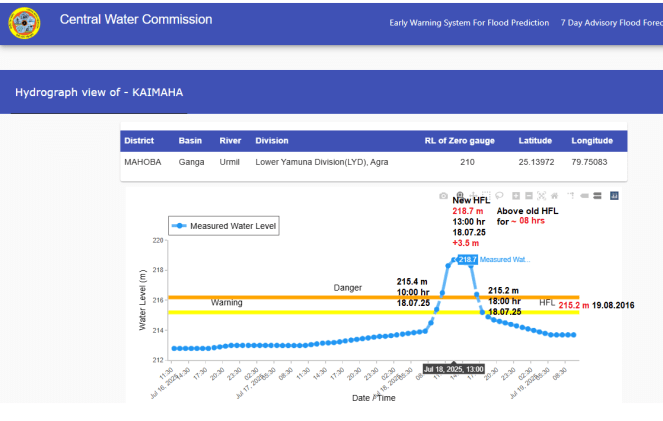This screenshot has height=421, width=663.
Task: Reset axes using the home icon
Action: pyautogui.click(x=554, y=196)
